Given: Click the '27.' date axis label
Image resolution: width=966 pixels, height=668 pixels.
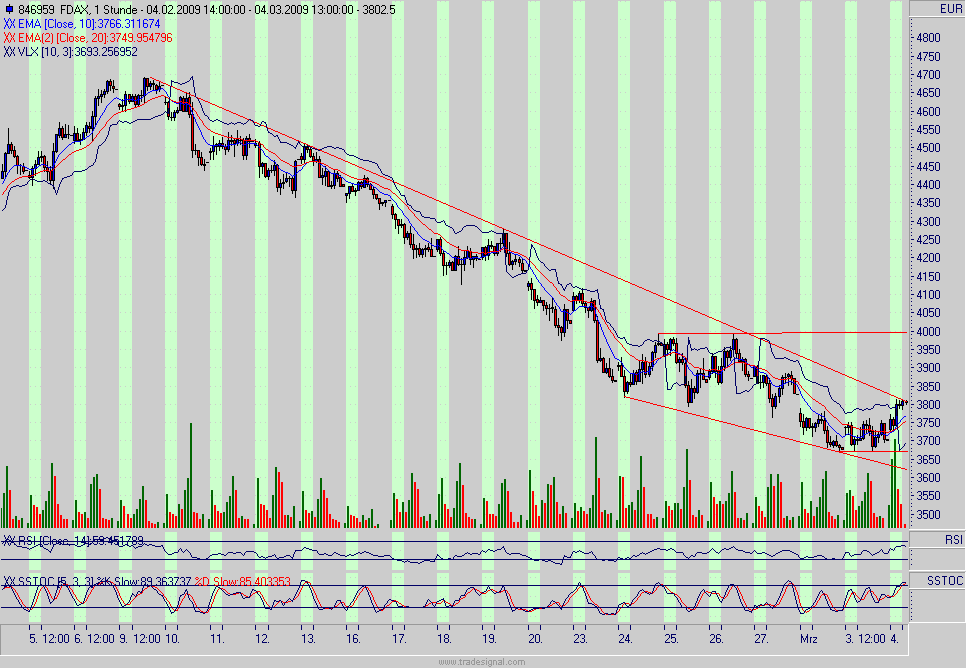Looking at the screenshot, I should pyautogui.click(x=761, y=638).
